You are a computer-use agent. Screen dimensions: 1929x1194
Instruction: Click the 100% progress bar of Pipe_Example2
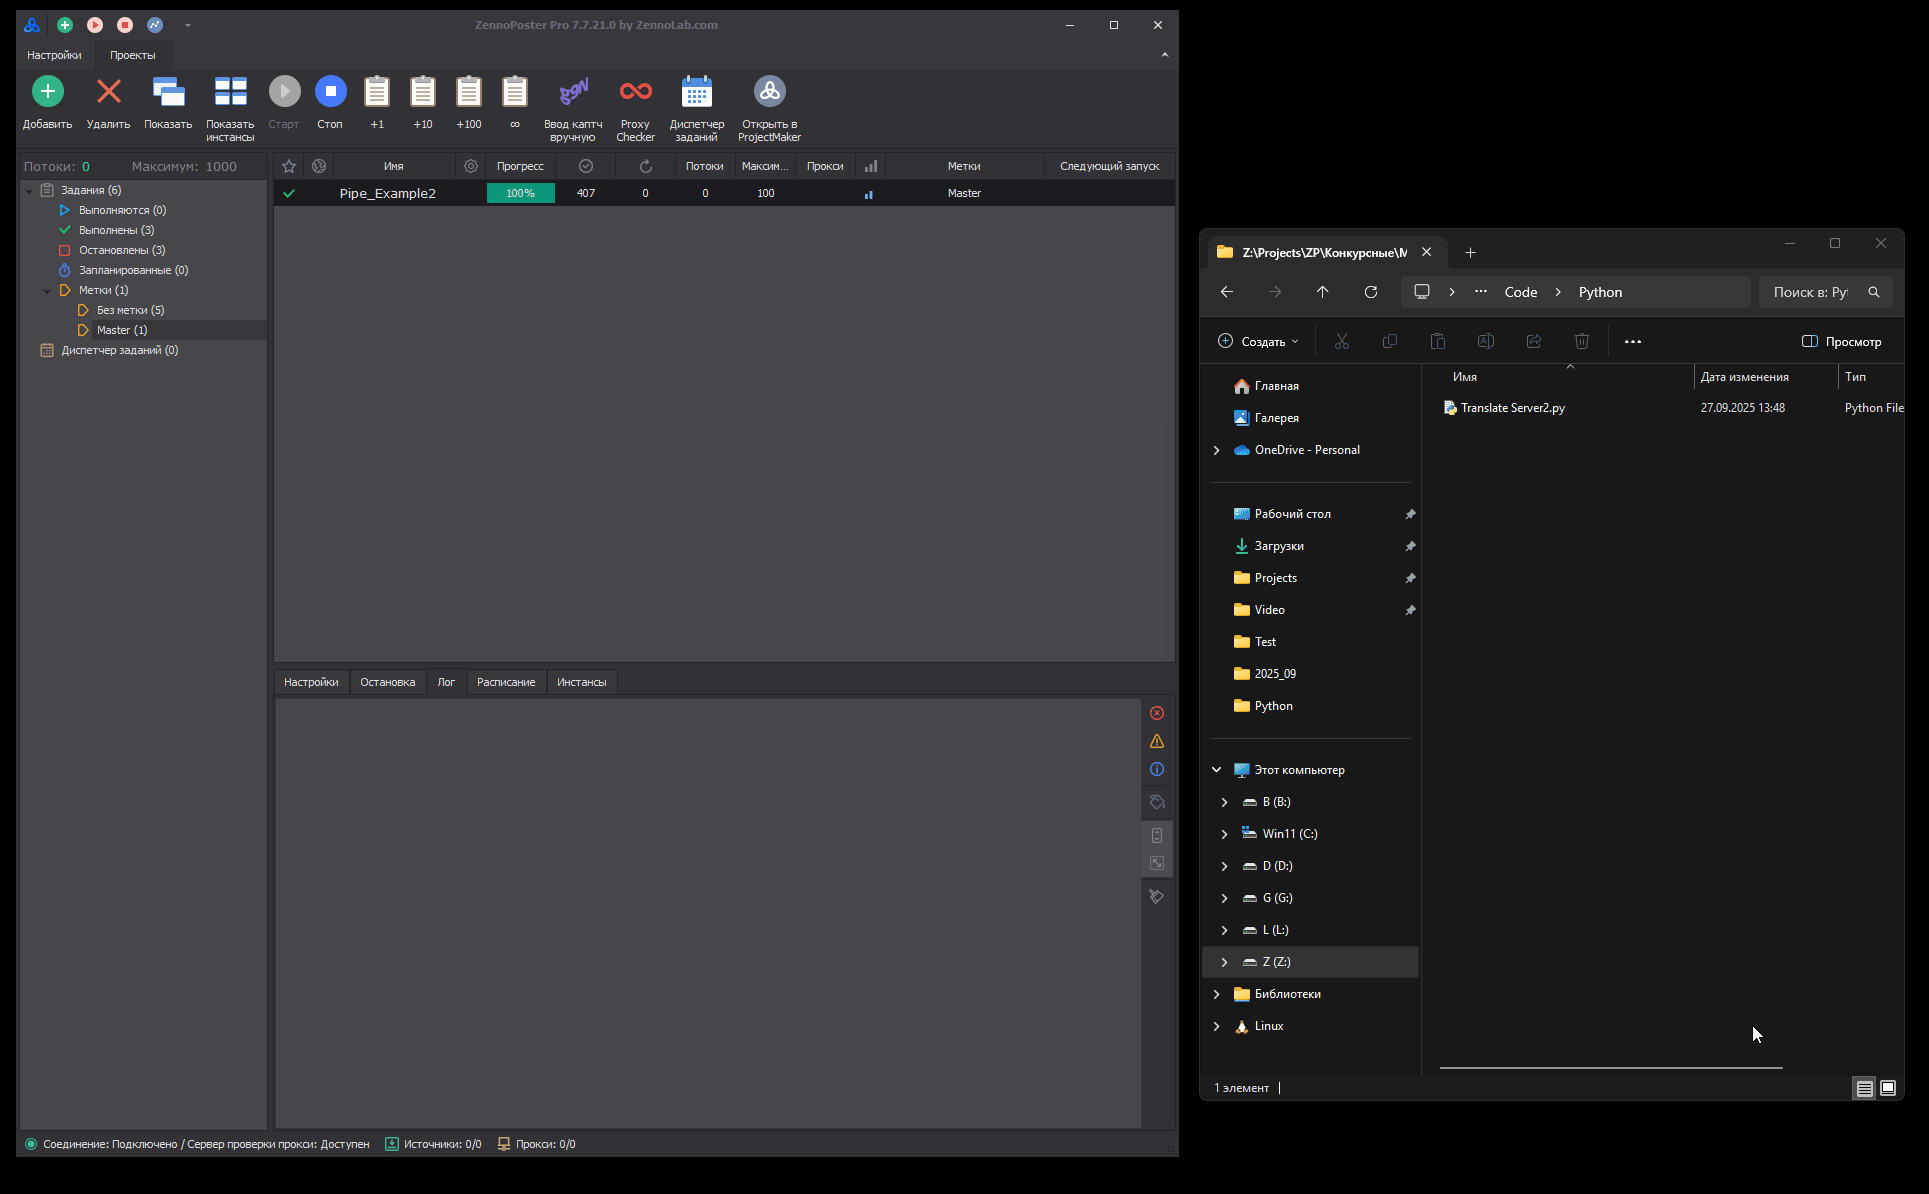pyautogui.click(x=520, y=193)
